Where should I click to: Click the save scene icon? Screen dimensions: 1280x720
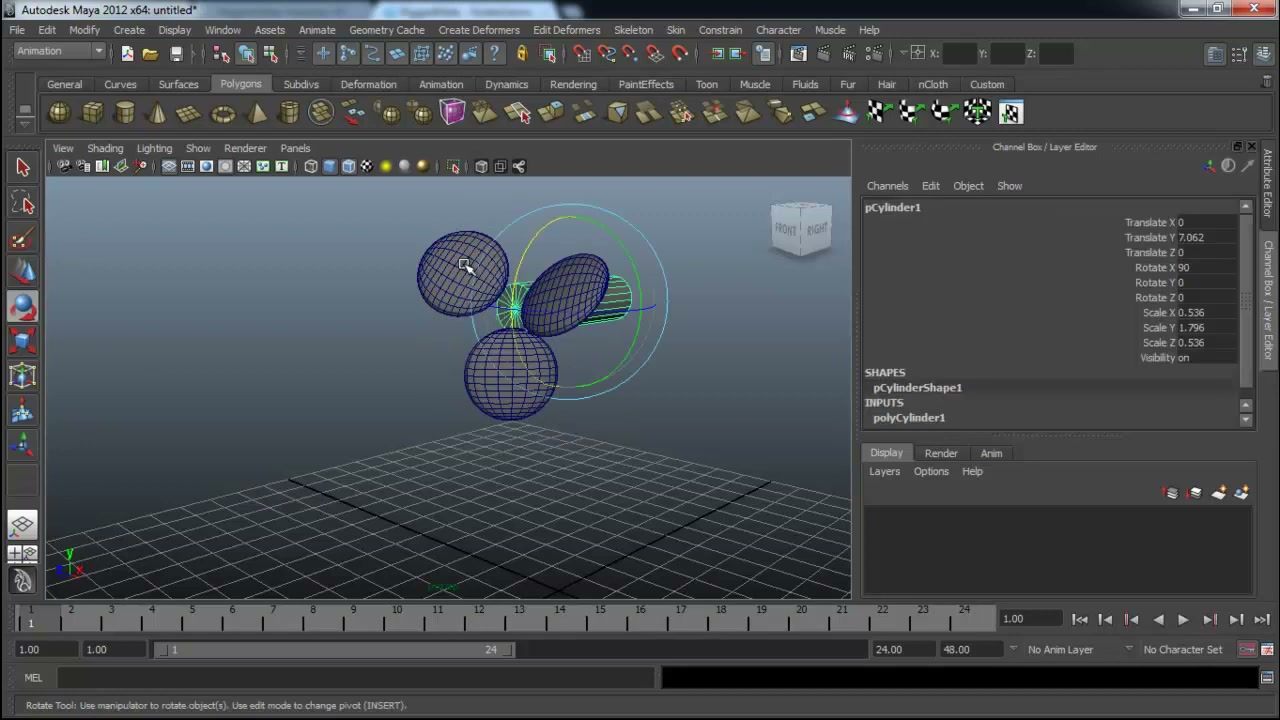pos(176,53)
